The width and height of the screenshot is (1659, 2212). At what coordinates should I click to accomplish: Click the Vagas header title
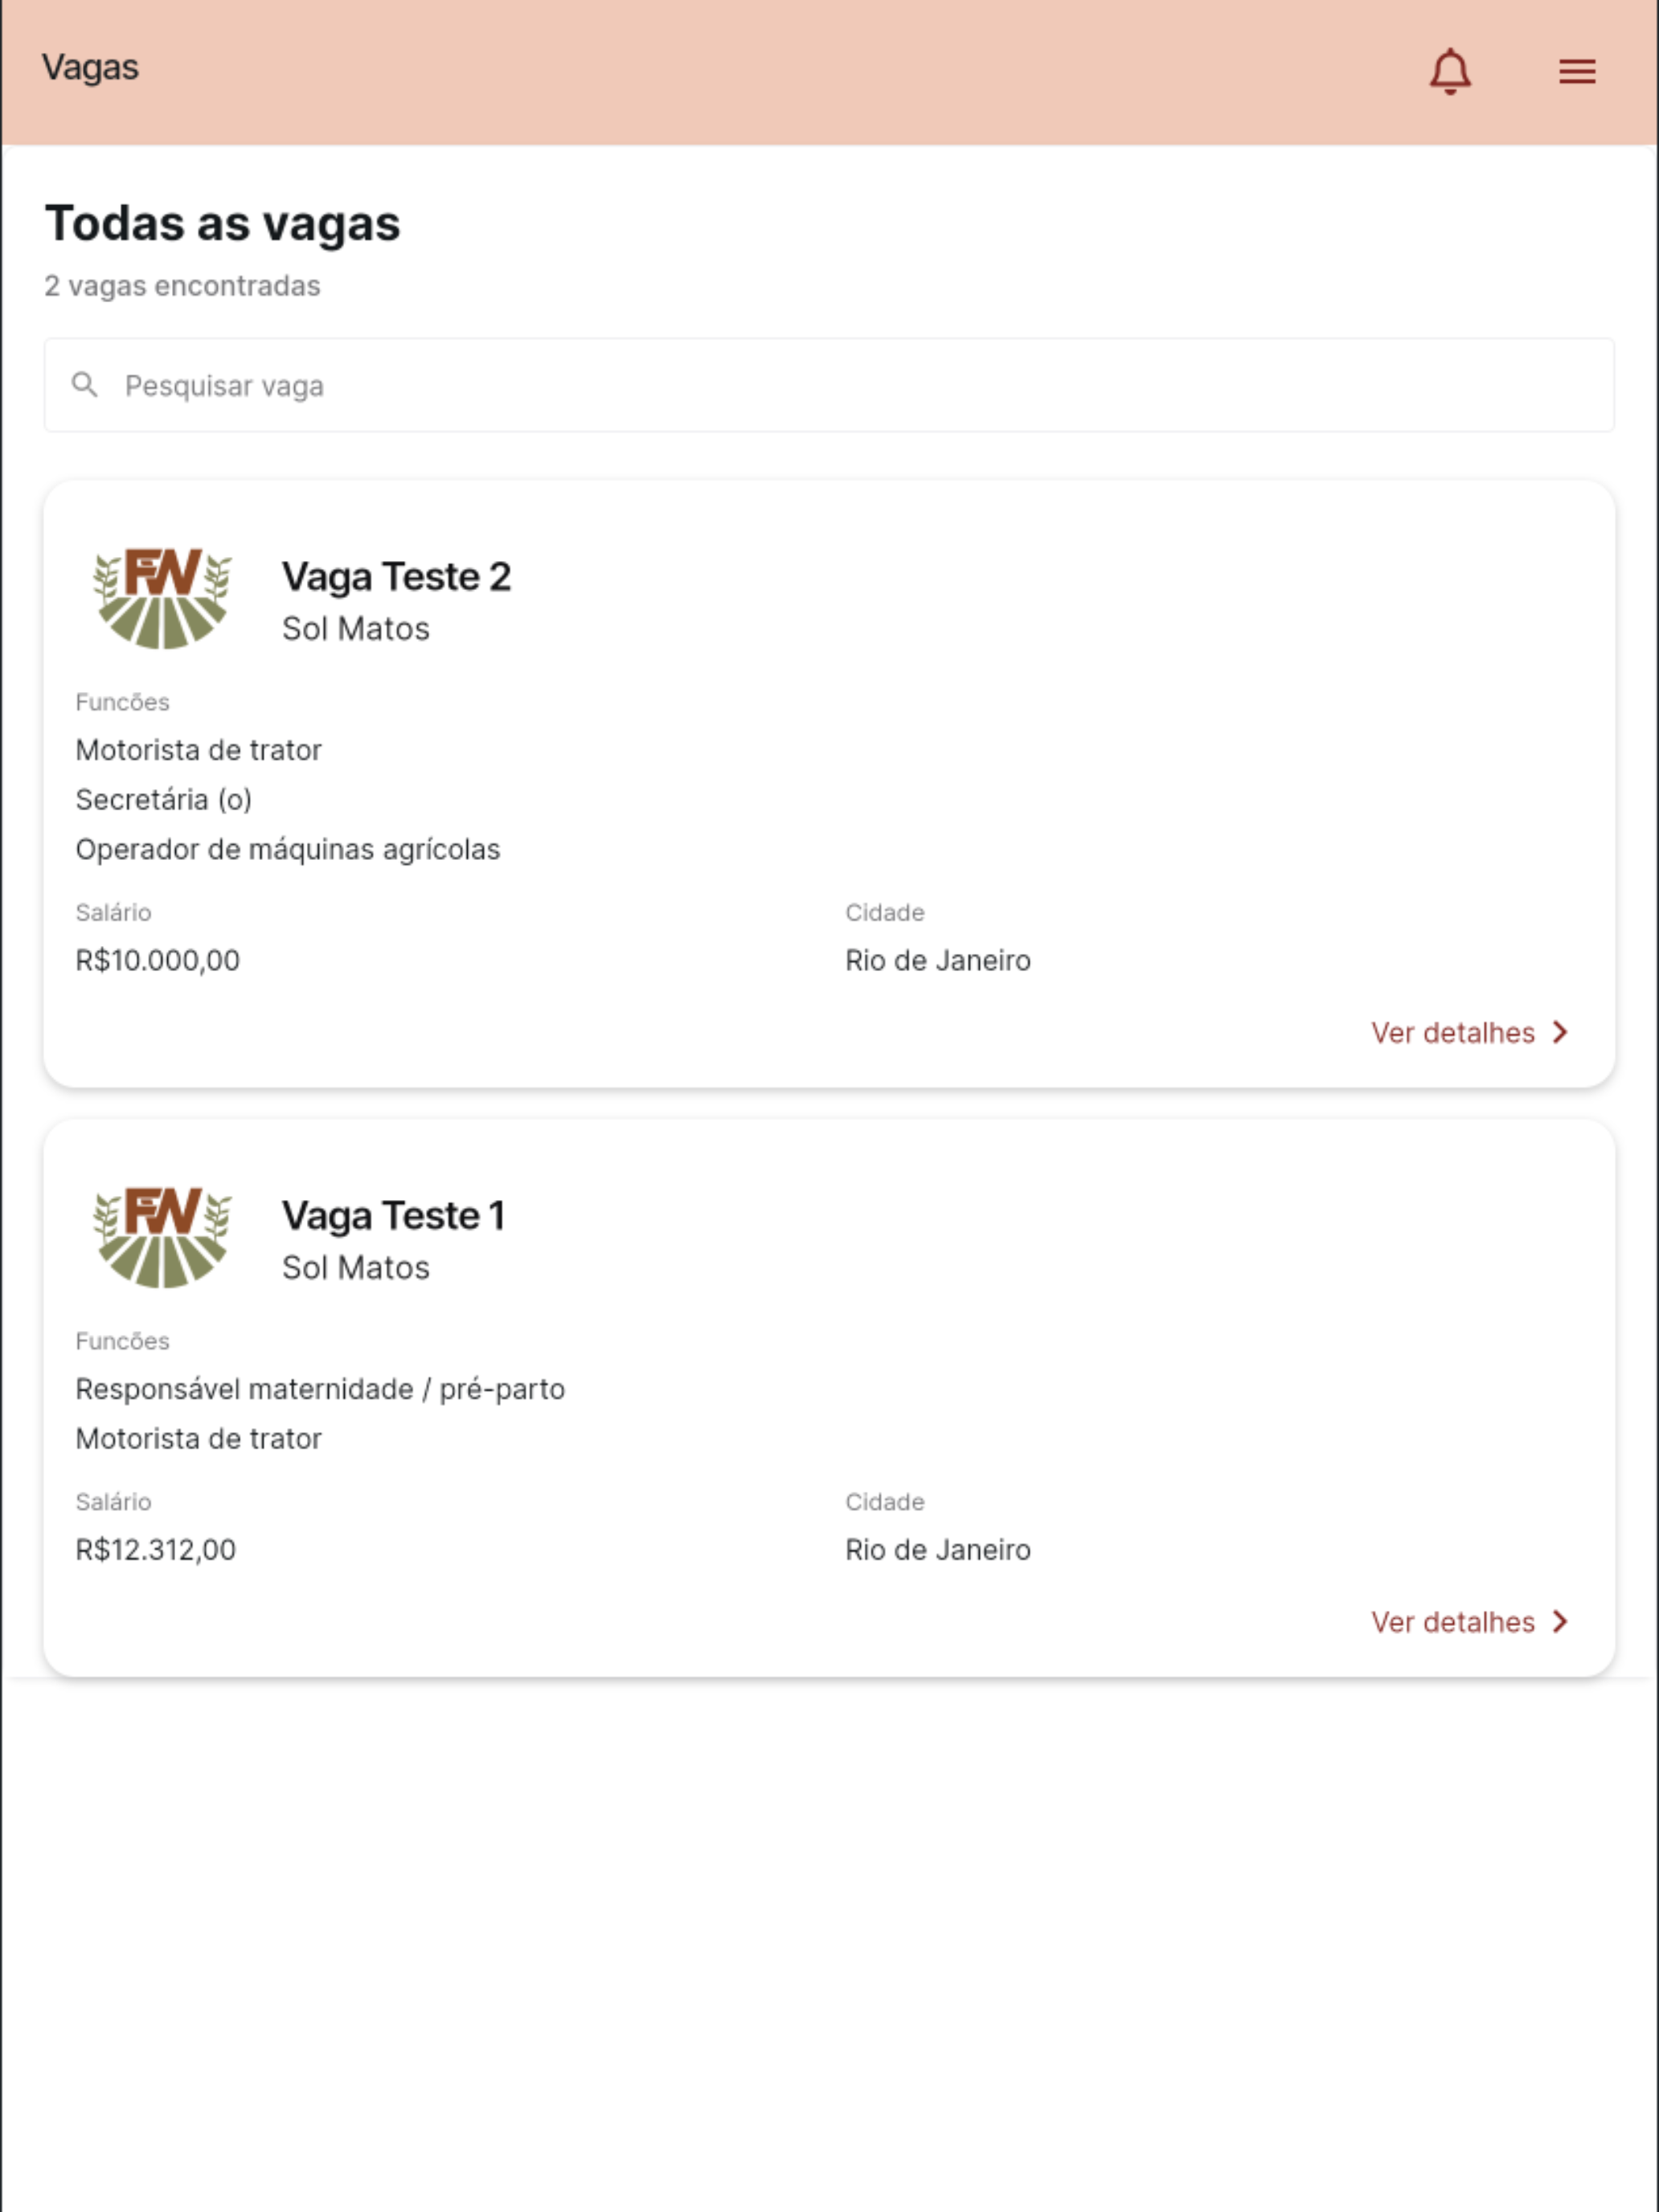90,68
